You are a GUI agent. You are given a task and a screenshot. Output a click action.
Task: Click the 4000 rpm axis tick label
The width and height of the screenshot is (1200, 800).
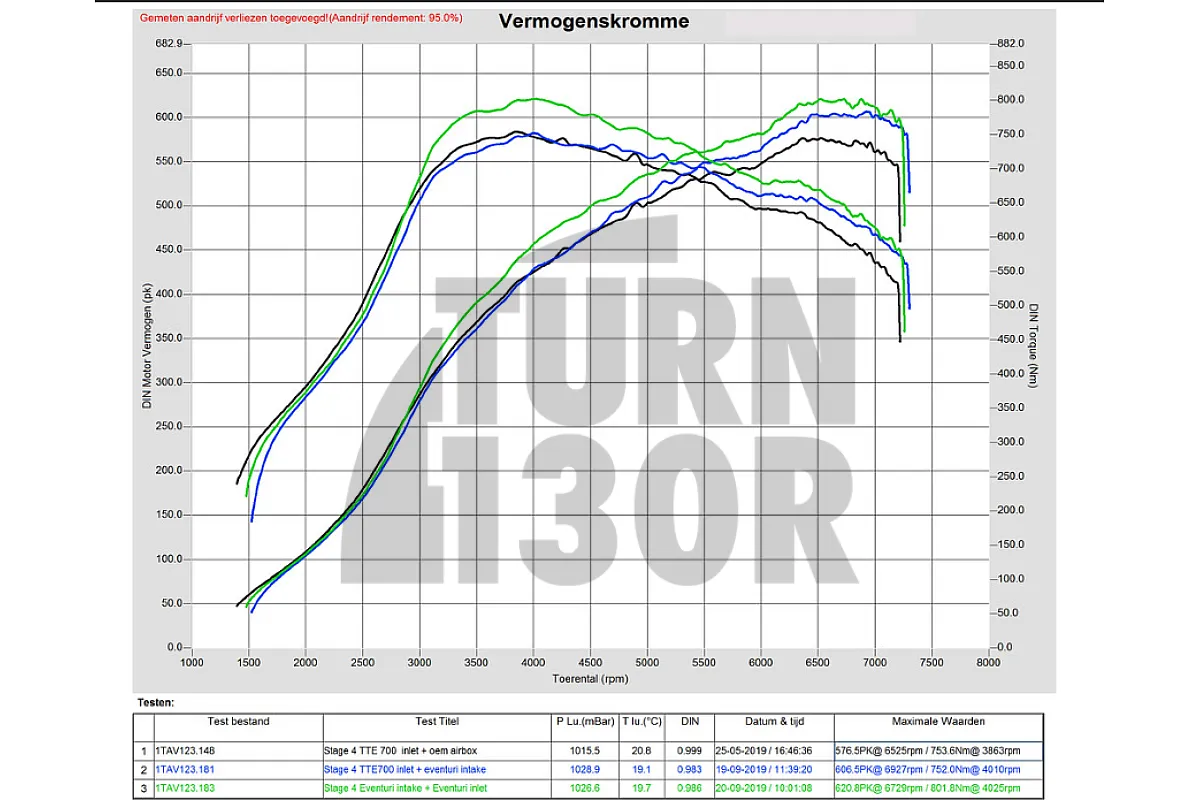coord(533,663)
